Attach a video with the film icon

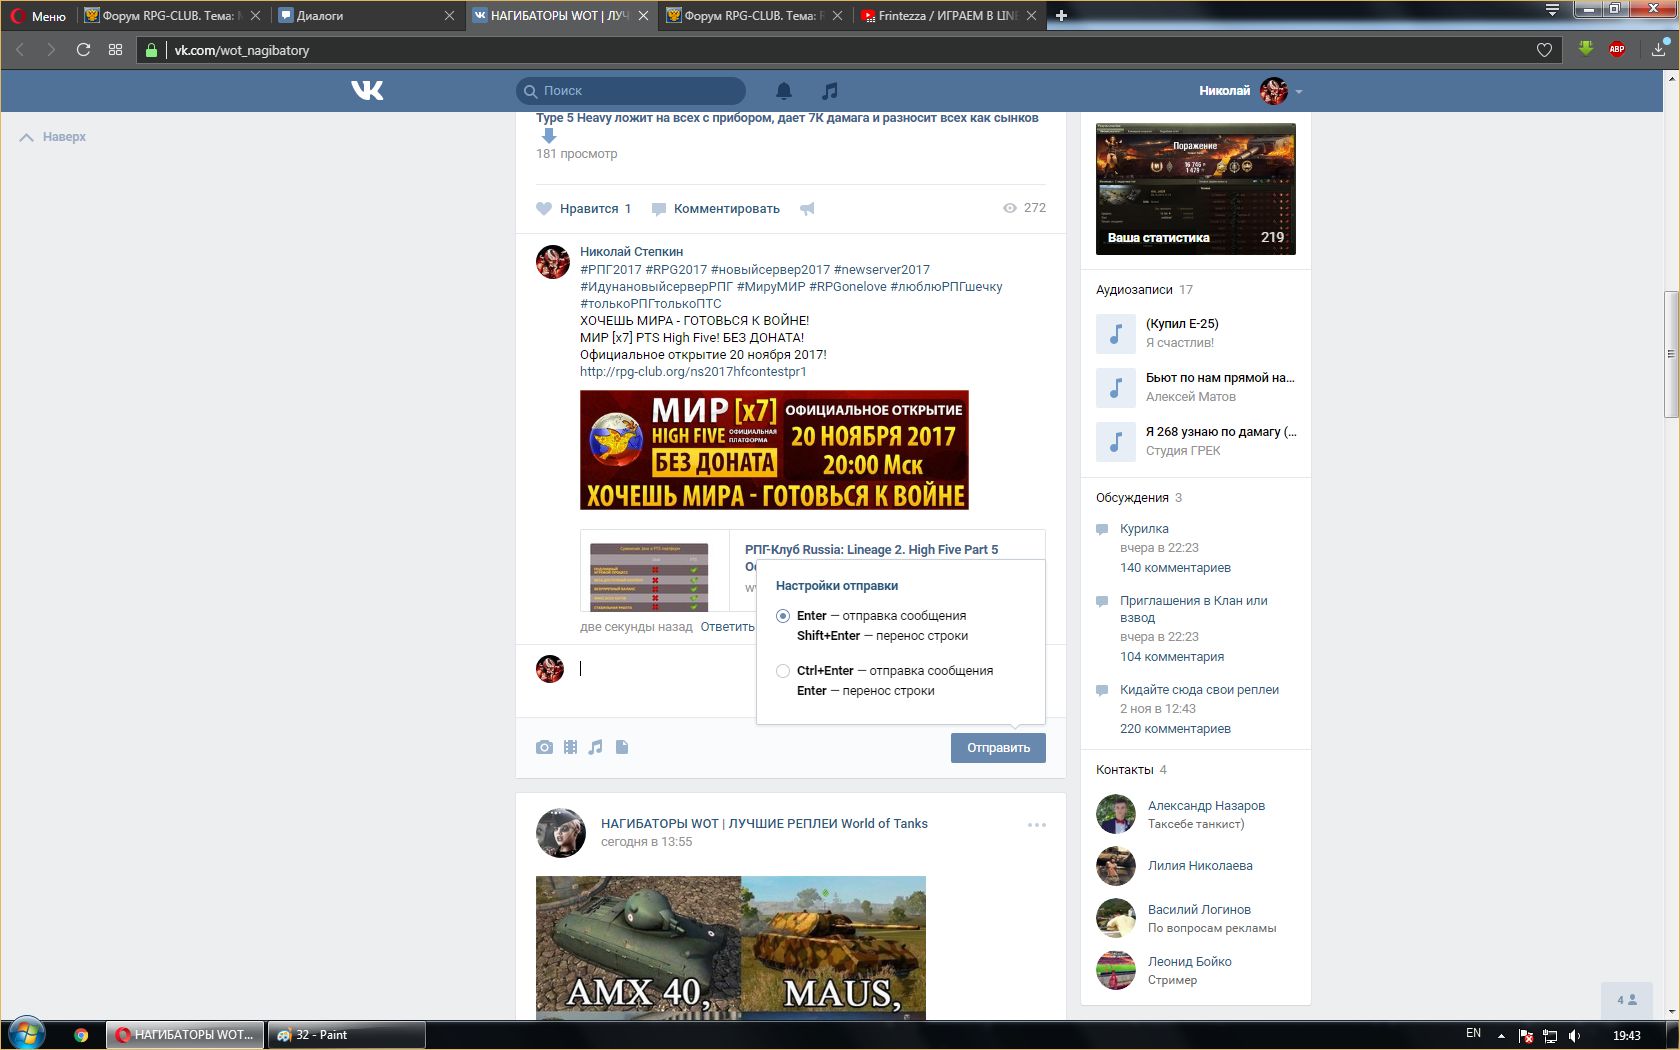click(570, 747)
